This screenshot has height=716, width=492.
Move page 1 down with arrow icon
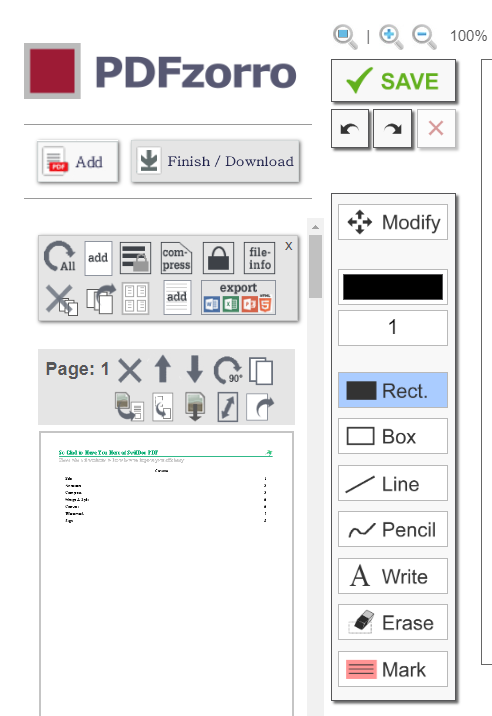tap(195, 369)
